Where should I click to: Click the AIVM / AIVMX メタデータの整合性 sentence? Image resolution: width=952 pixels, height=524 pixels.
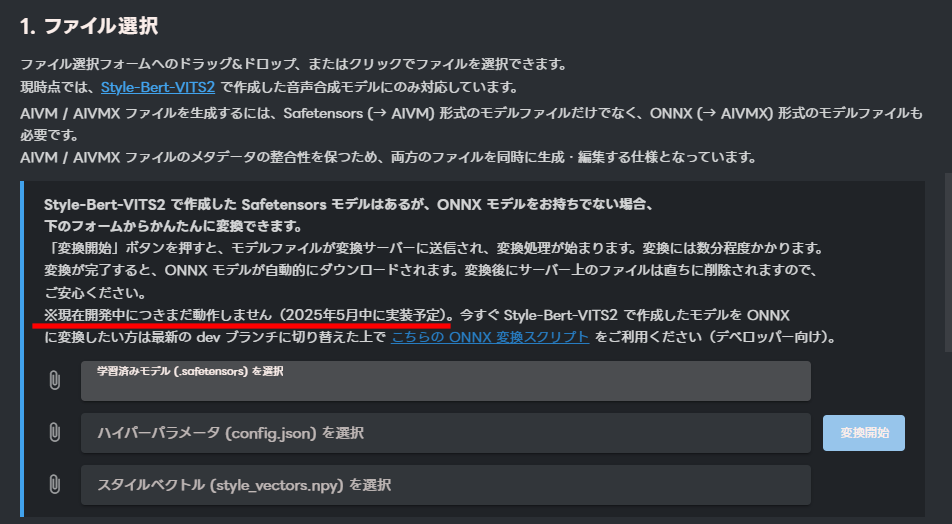coord(388,158)
